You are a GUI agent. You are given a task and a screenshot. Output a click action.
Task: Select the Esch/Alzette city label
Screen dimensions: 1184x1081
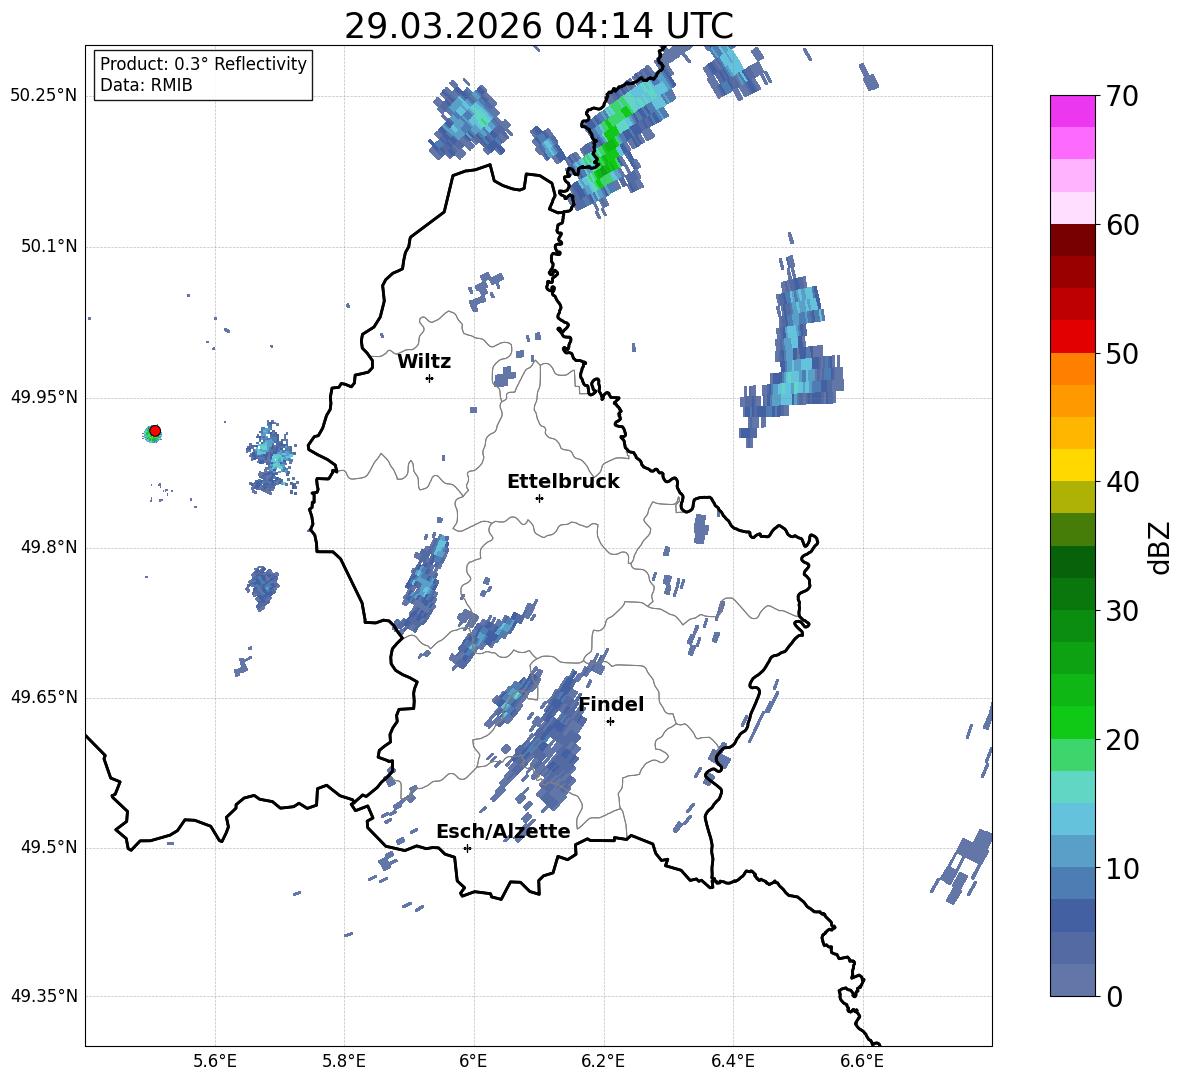[x=503, y=832]
